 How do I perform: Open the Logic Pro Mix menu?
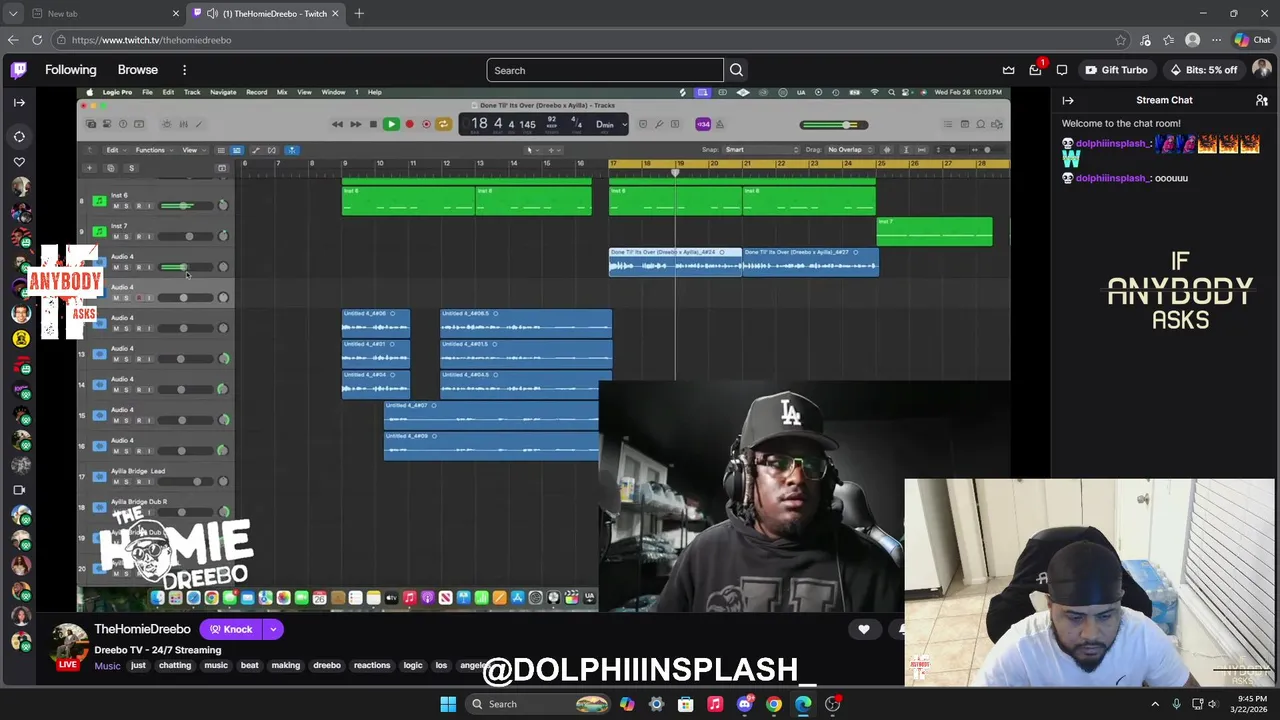coord(282,92)
